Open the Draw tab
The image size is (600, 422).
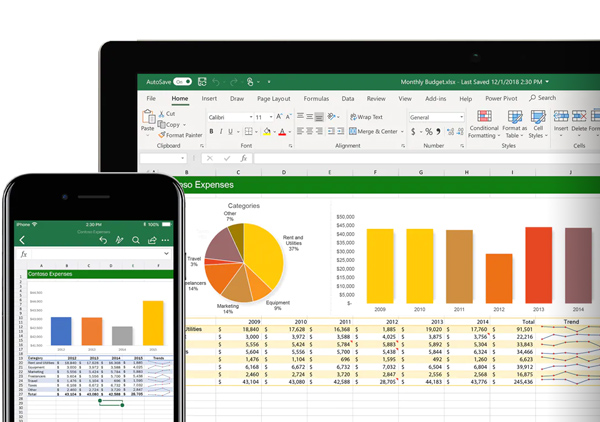(237, 99)
